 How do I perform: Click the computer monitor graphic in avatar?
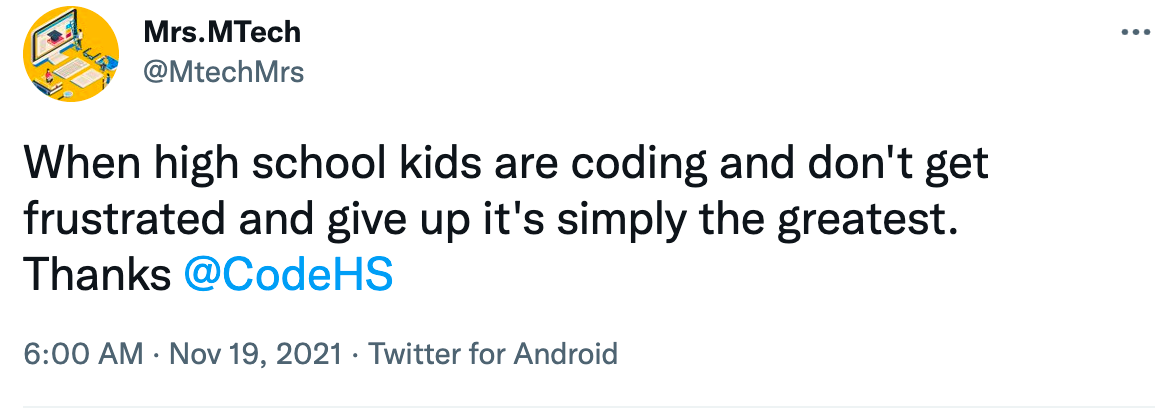point(56,42)
